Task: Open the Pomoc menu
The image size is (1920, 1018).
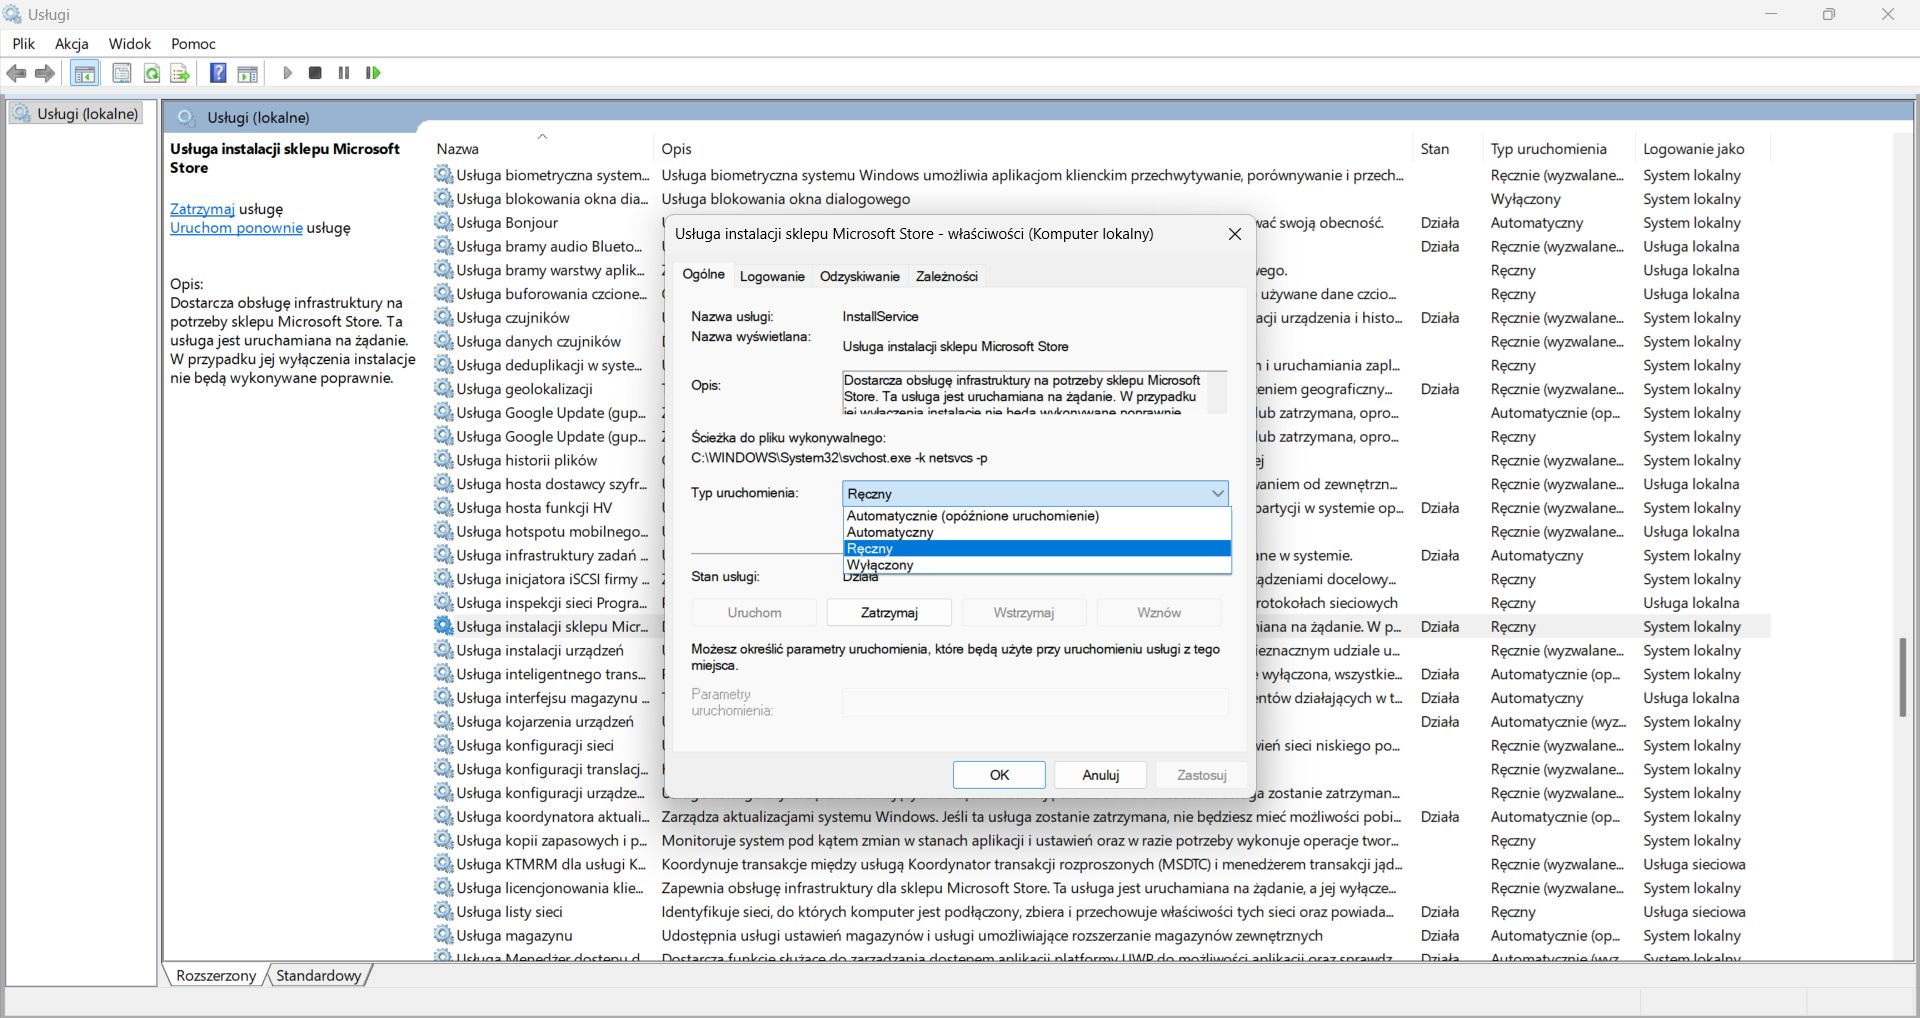Action: pyautogui.click(x=193, y=44)
